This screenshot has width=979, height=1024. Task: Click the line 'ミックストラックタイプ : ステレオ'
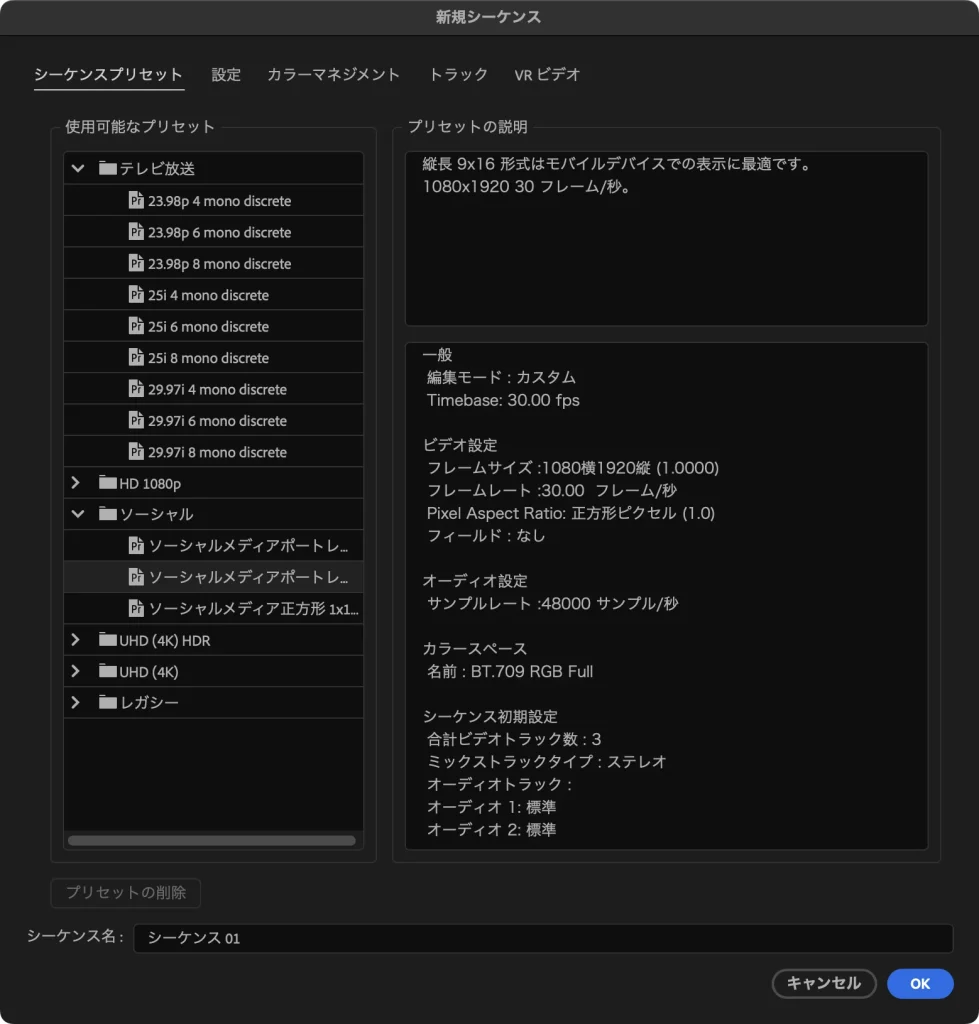tap(547, 761)
